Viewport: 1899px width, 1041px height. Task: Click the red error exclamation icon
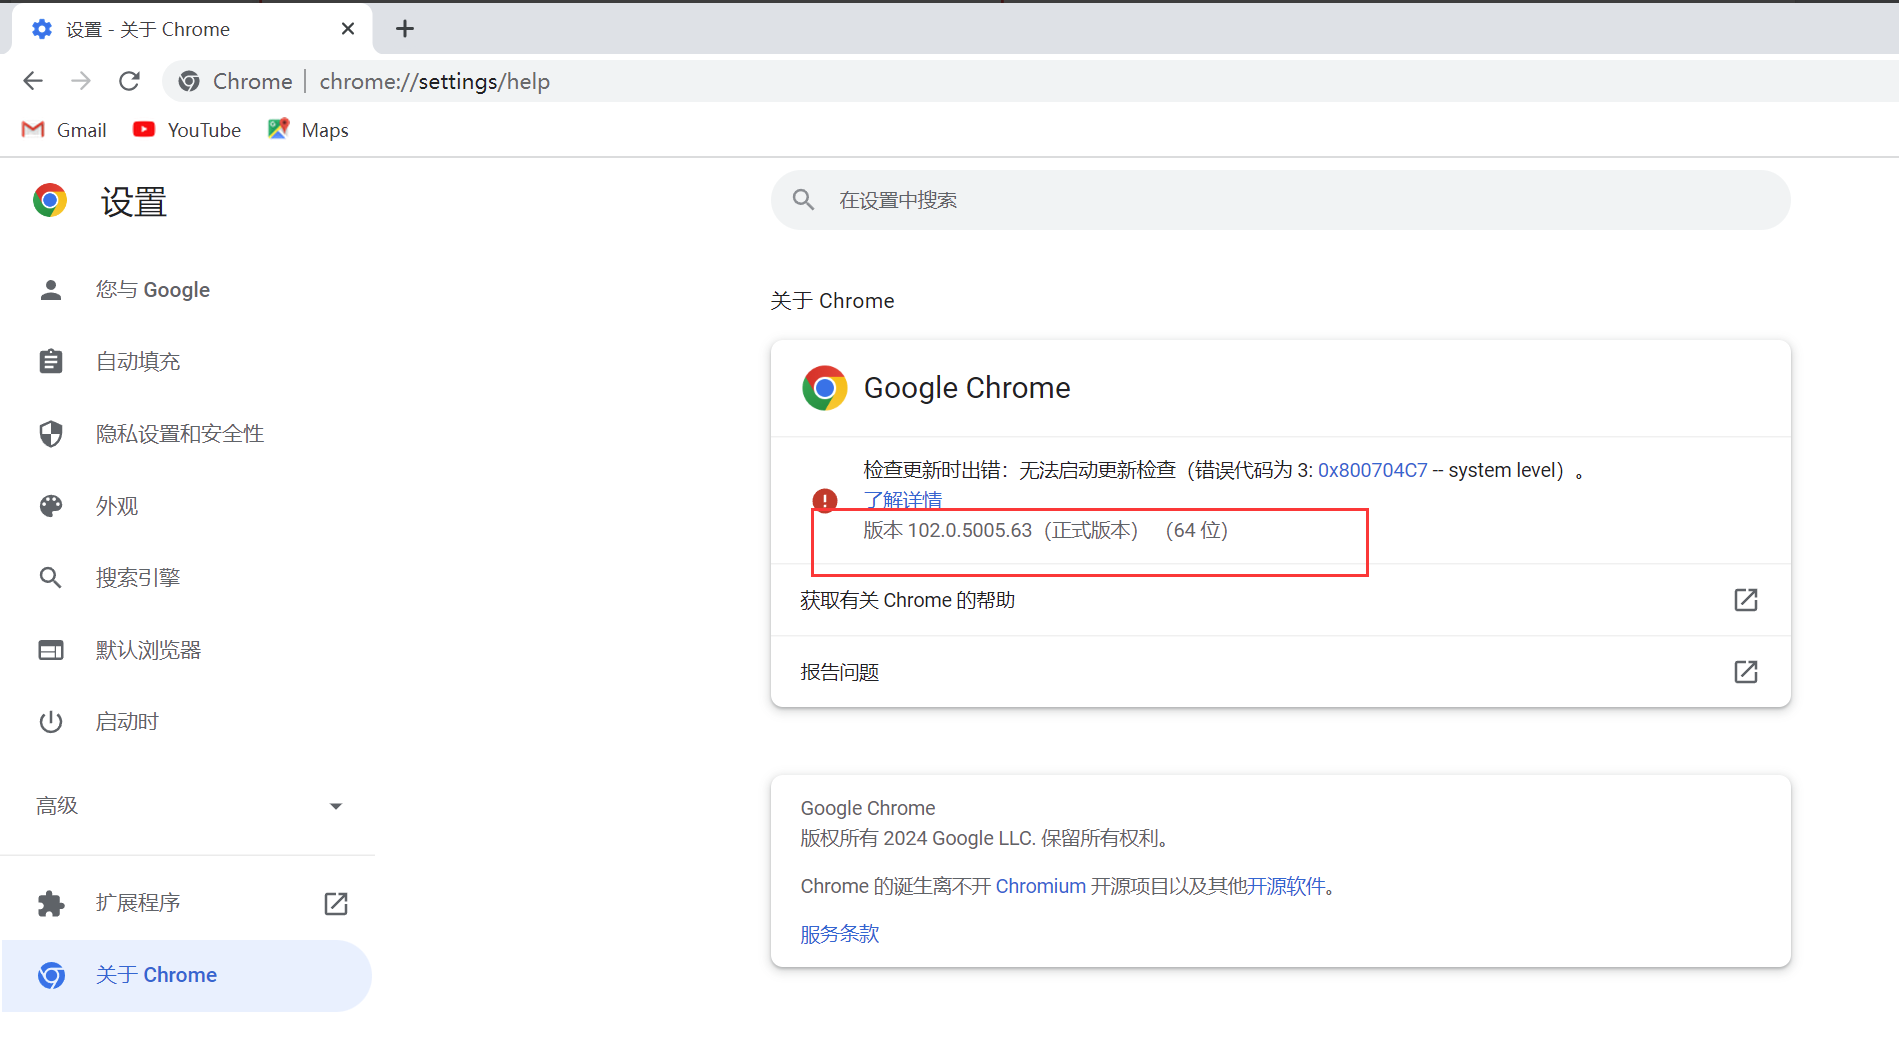coord(824,500)
